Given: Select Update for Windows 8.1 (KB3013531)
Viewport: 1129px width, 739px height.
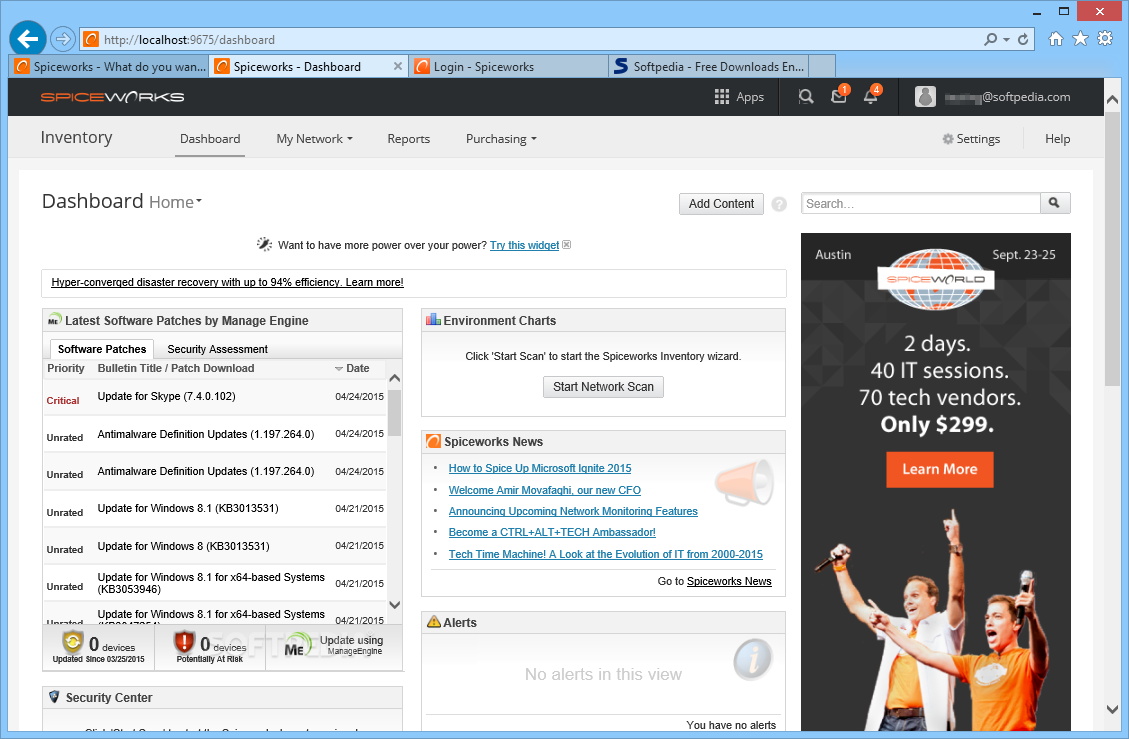Looking at the screenshot, I should pyautogui.click(x=215, y=509).
